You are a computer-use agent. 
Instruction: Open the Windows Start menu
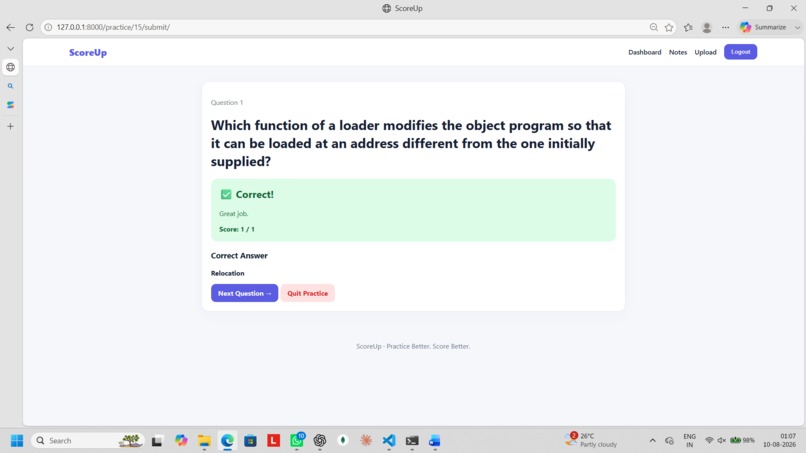pos(17,441)
